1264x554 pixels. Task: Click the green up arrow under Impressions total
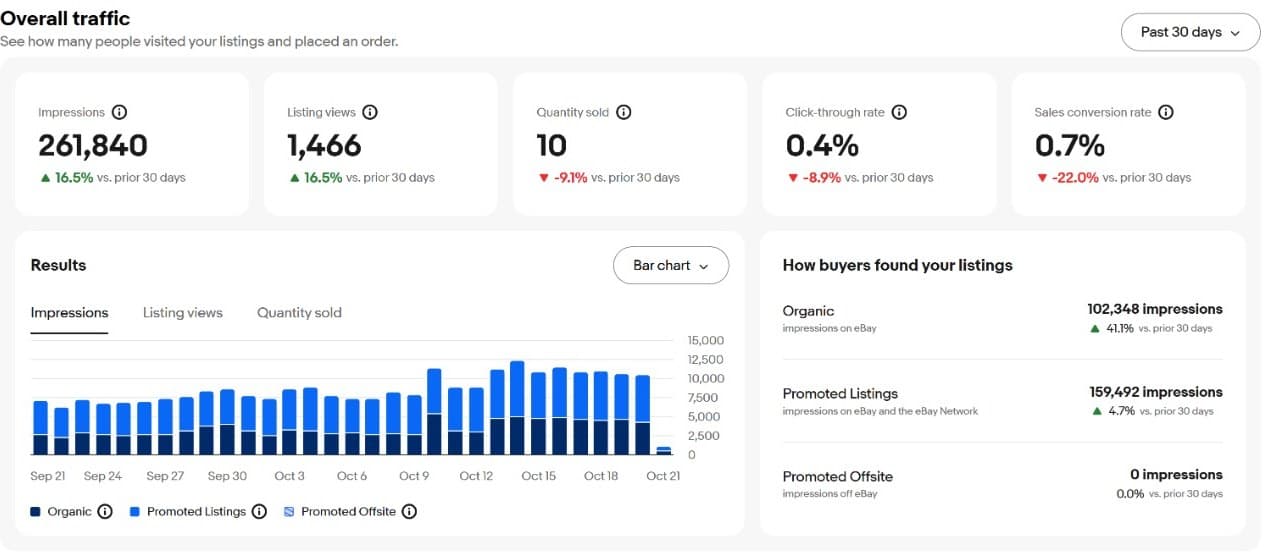44,178
